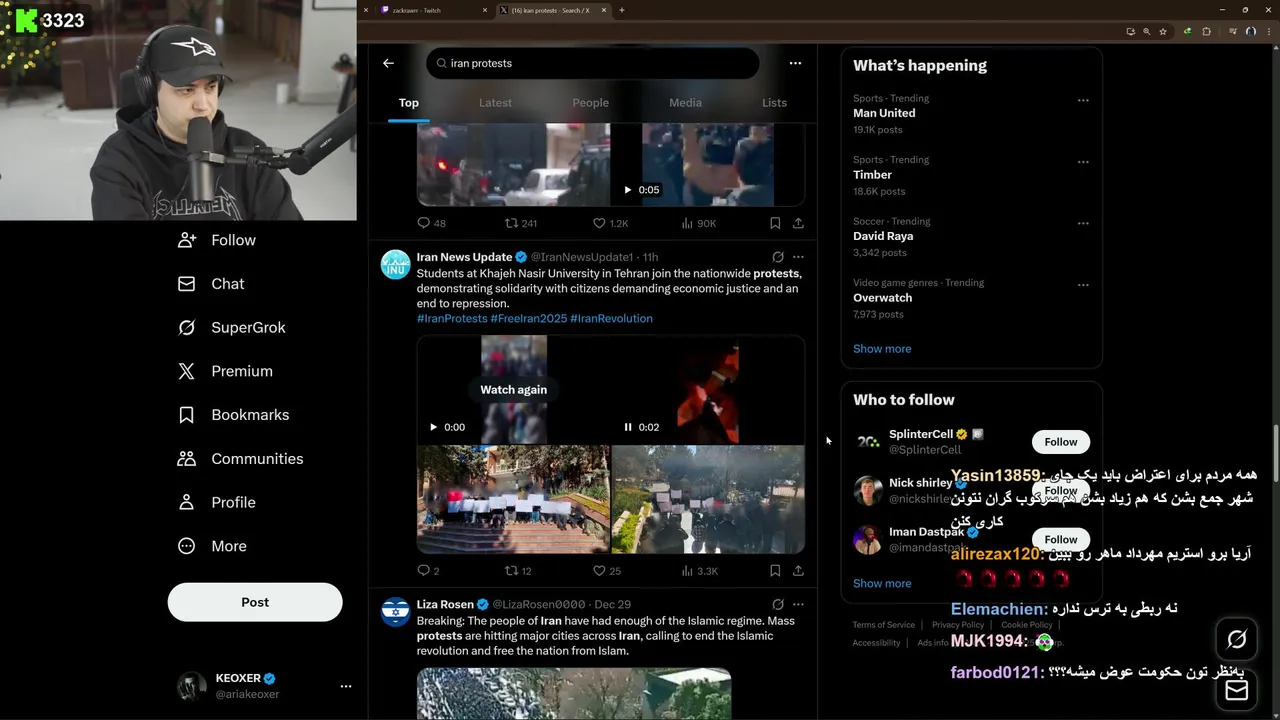Open Profile from the sidebar

click(216, 503)
